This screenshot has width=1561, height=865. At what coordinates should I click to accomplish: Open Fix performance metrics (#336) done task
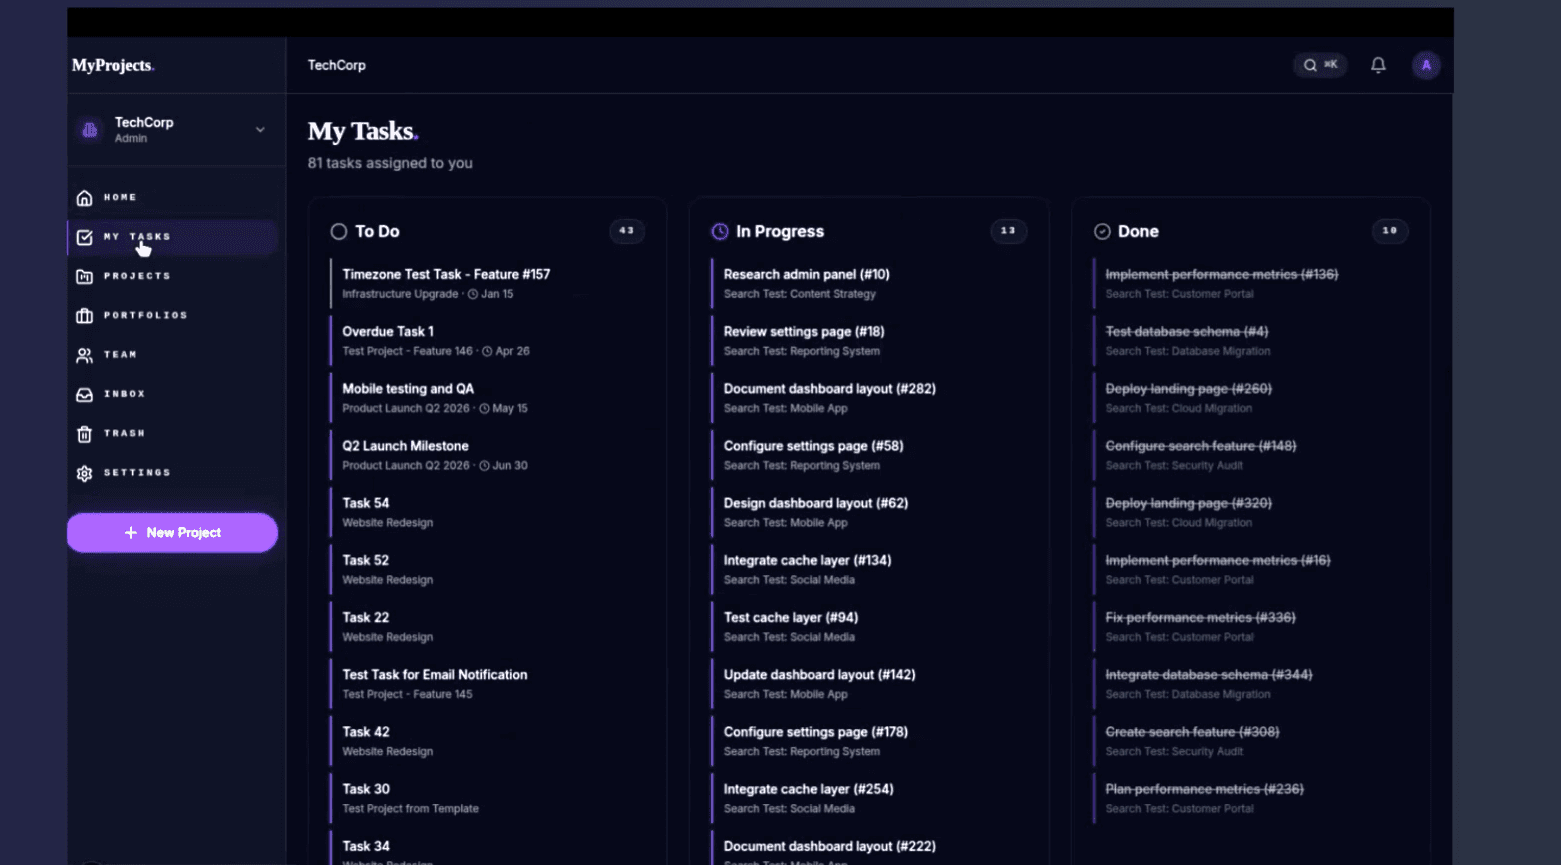click(x=1251, y=627)
